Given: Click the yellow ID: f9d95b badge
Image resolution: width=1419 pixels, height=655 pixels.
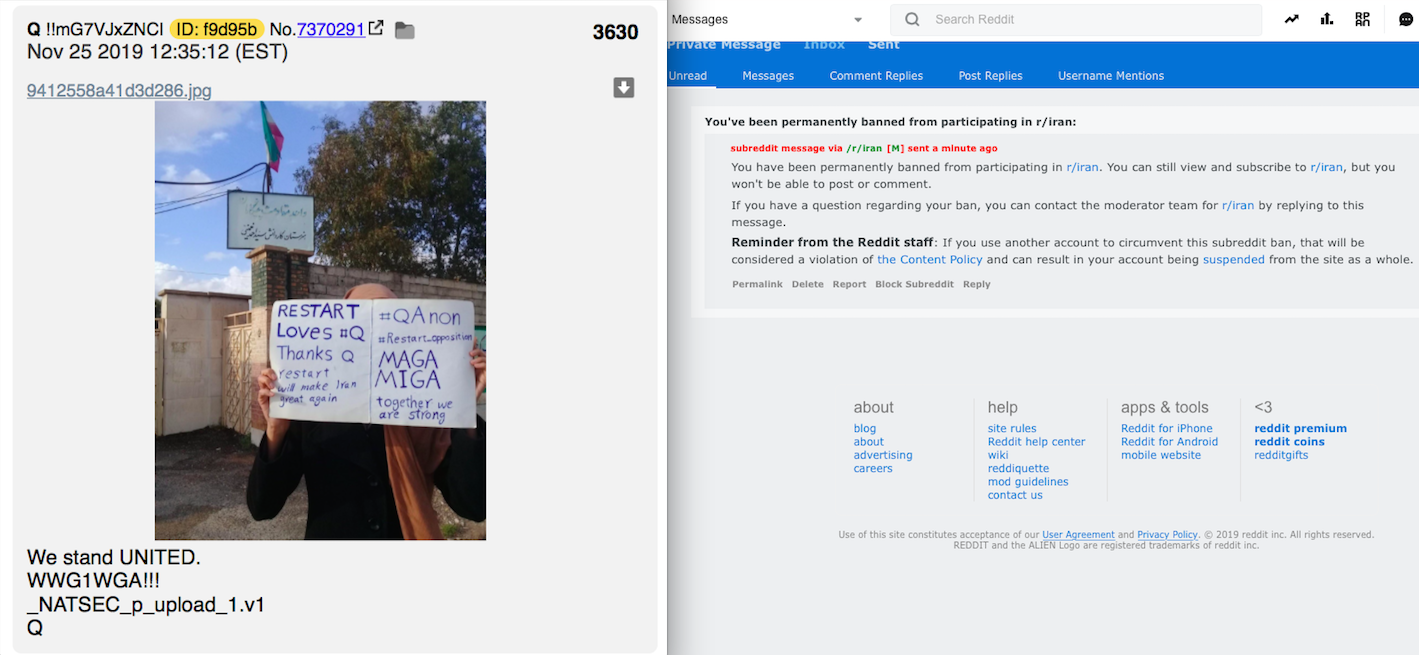Looking at the screenshot, I should tap(217, 30).
